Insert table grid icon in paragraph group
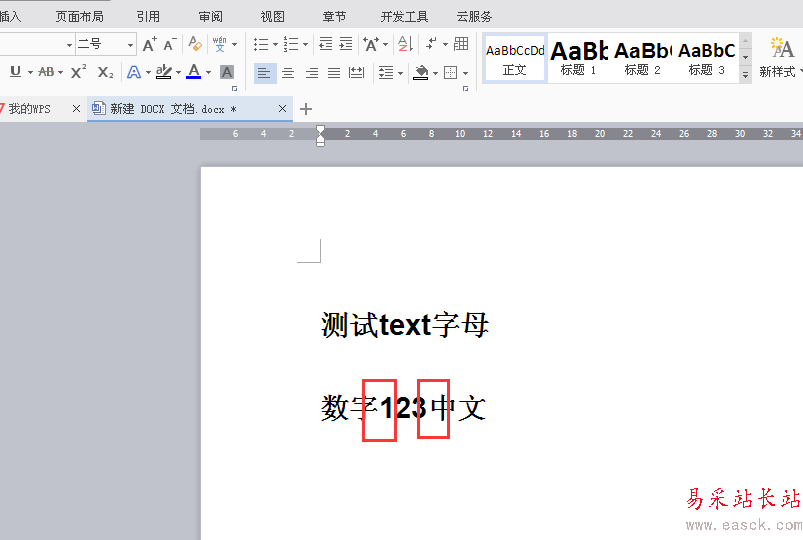 461,44
